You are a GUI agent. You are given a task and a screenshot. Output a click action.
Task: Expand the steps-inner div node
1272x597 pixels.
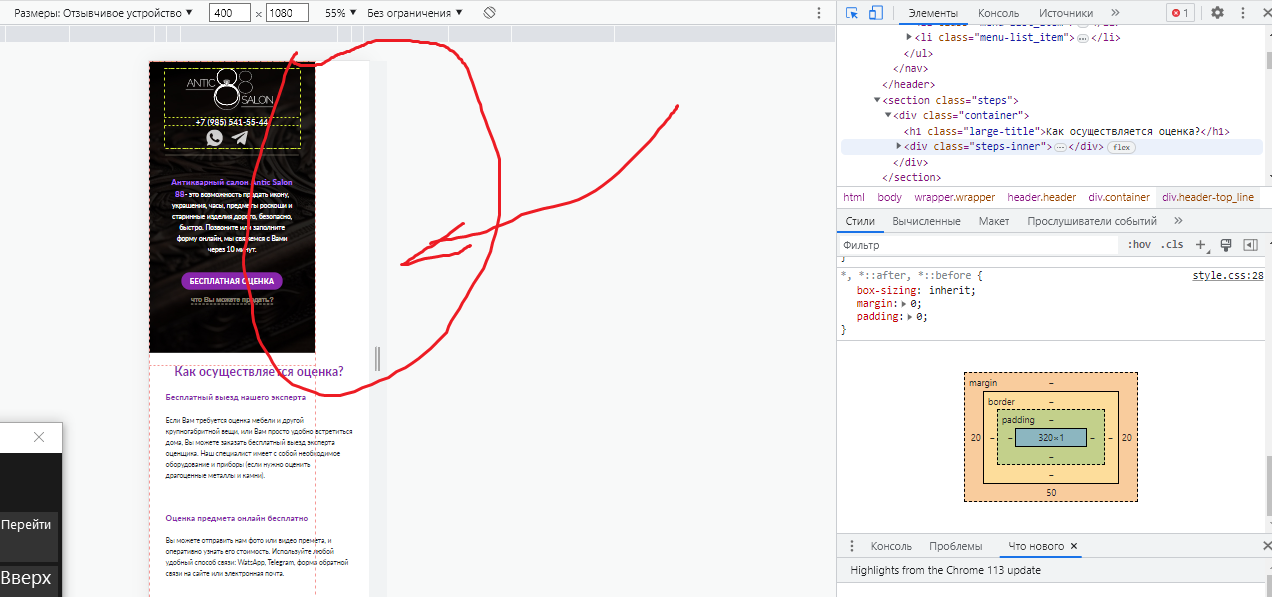(899, 146)
